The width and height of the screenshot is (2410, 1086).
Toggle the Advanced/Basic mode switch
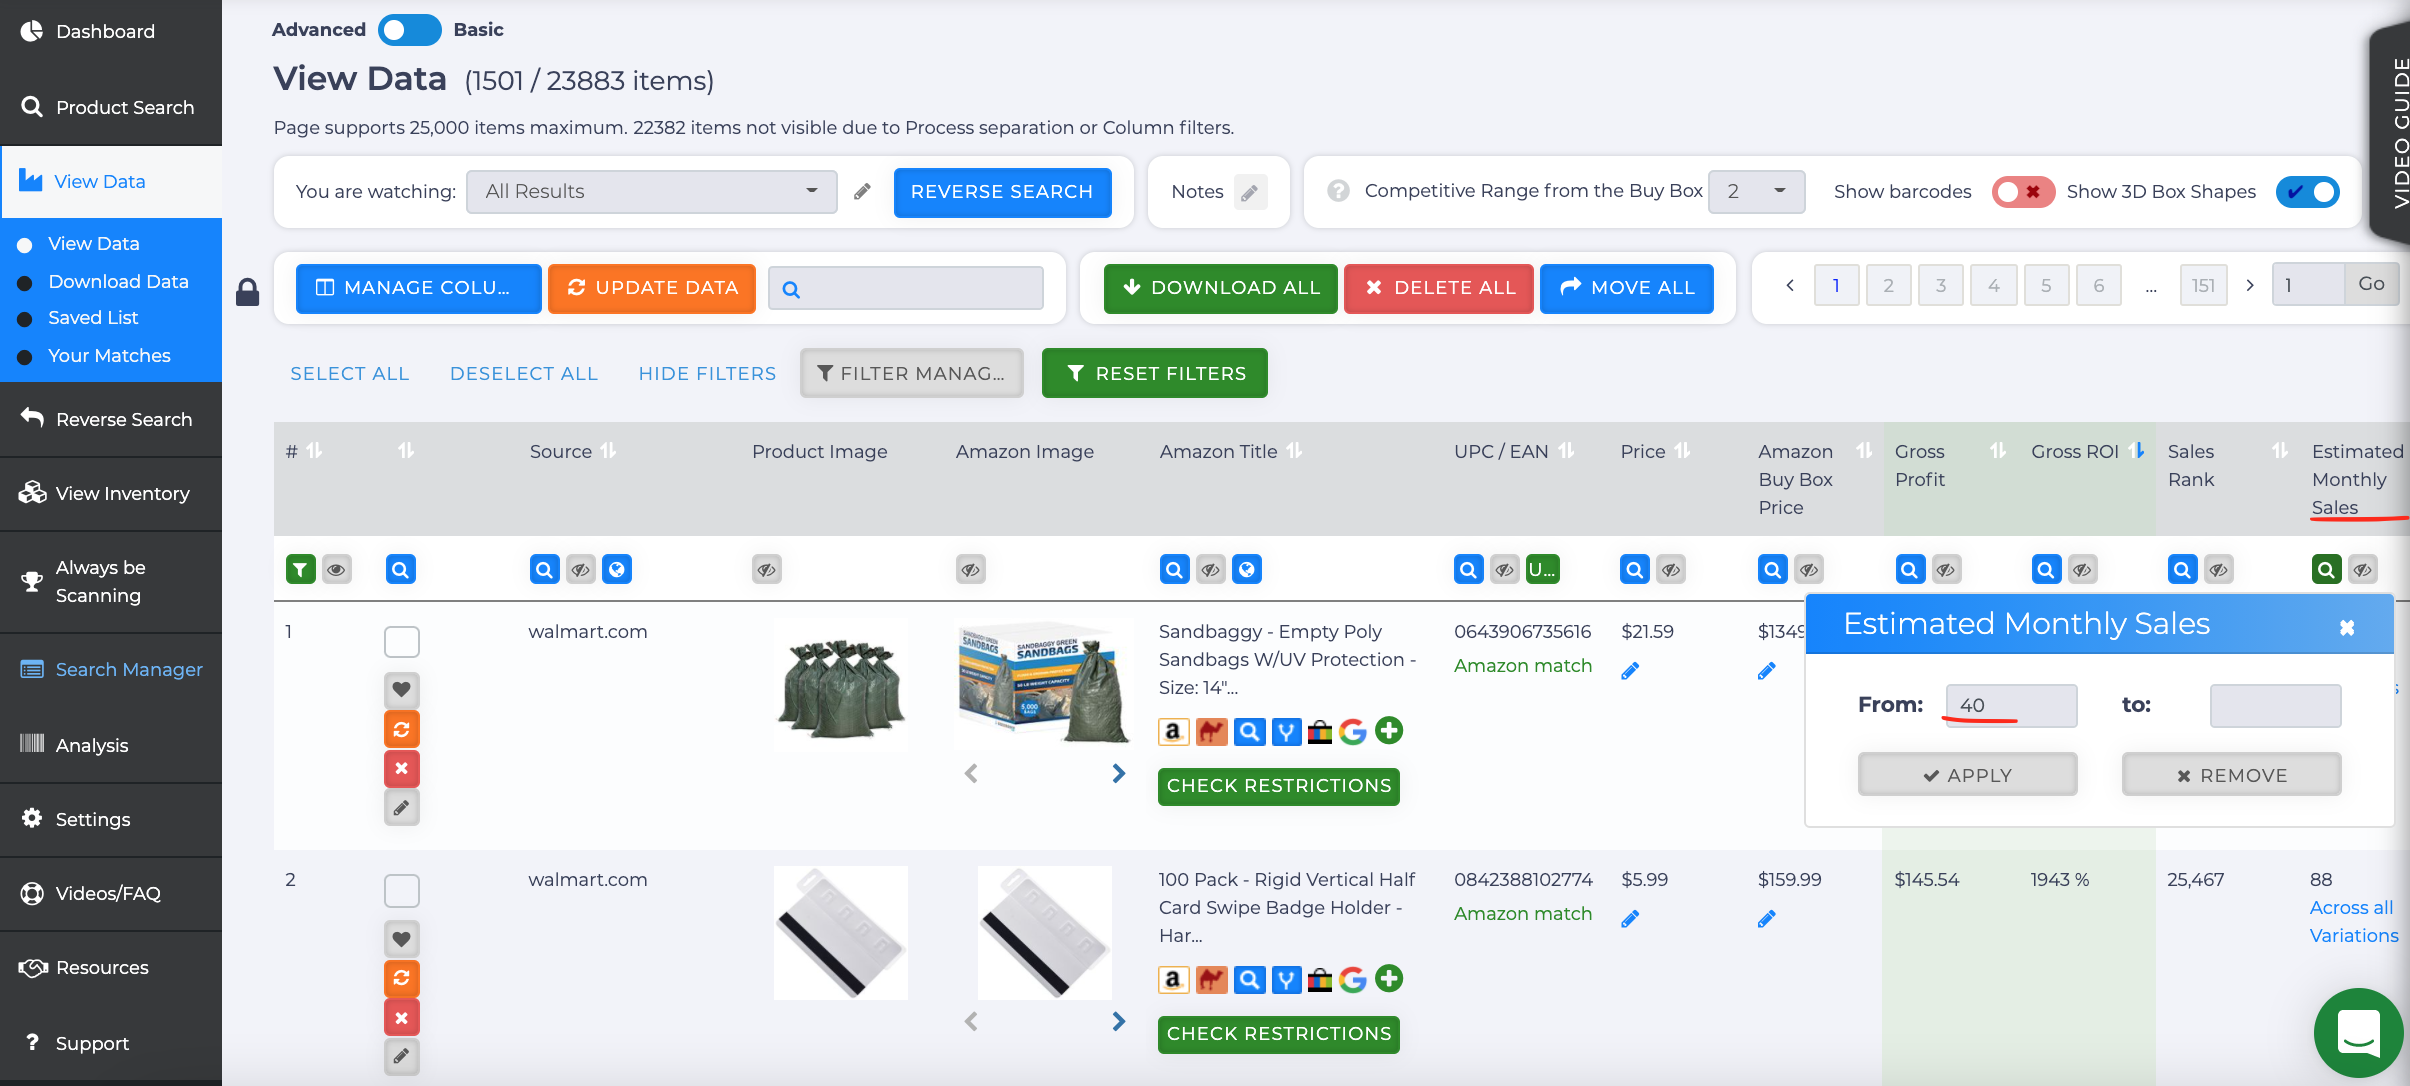tap(409, 30)
